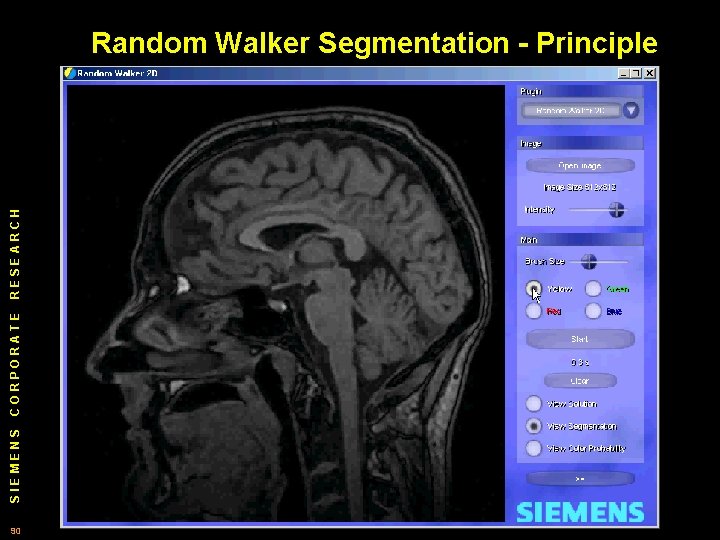Select the Red brush color radio button
This screenshot has width=720, height=540.
pos(534,311)
